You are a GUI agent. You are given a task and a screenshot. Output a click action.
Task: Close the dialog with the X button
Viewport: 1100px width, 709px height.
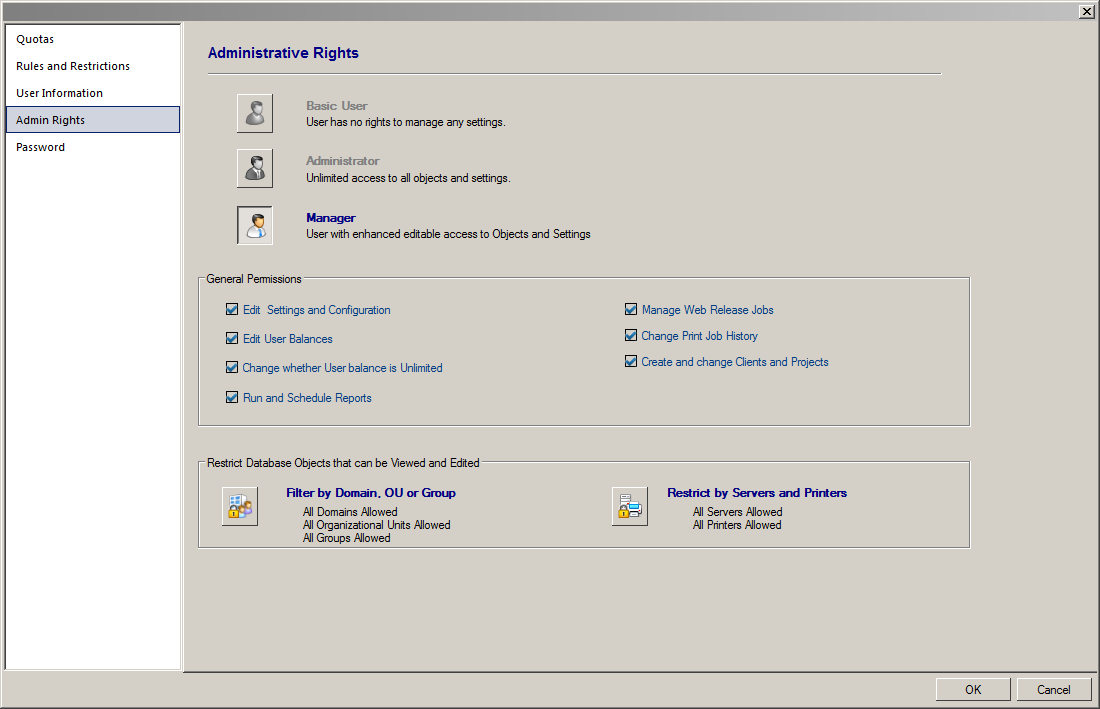coord(1086,11)
